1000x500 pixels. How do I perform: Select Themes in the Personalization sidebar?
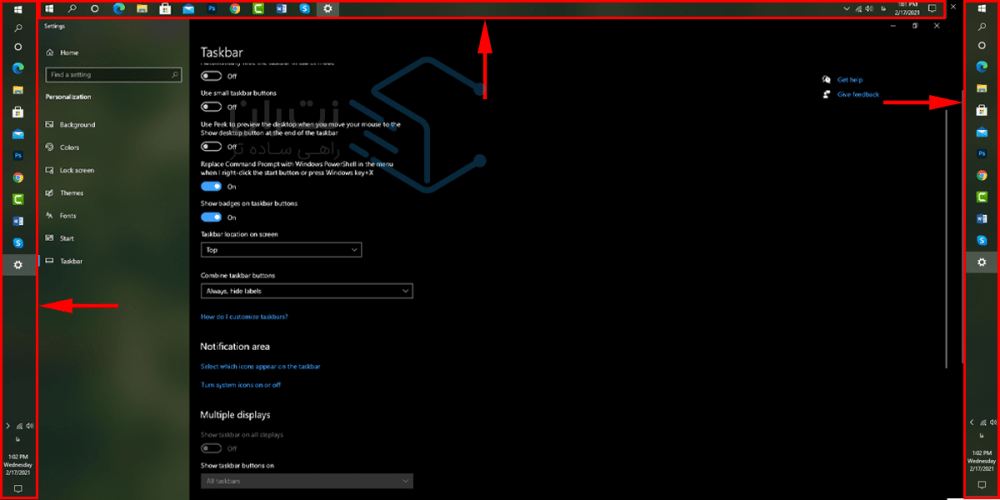point(71,193)
